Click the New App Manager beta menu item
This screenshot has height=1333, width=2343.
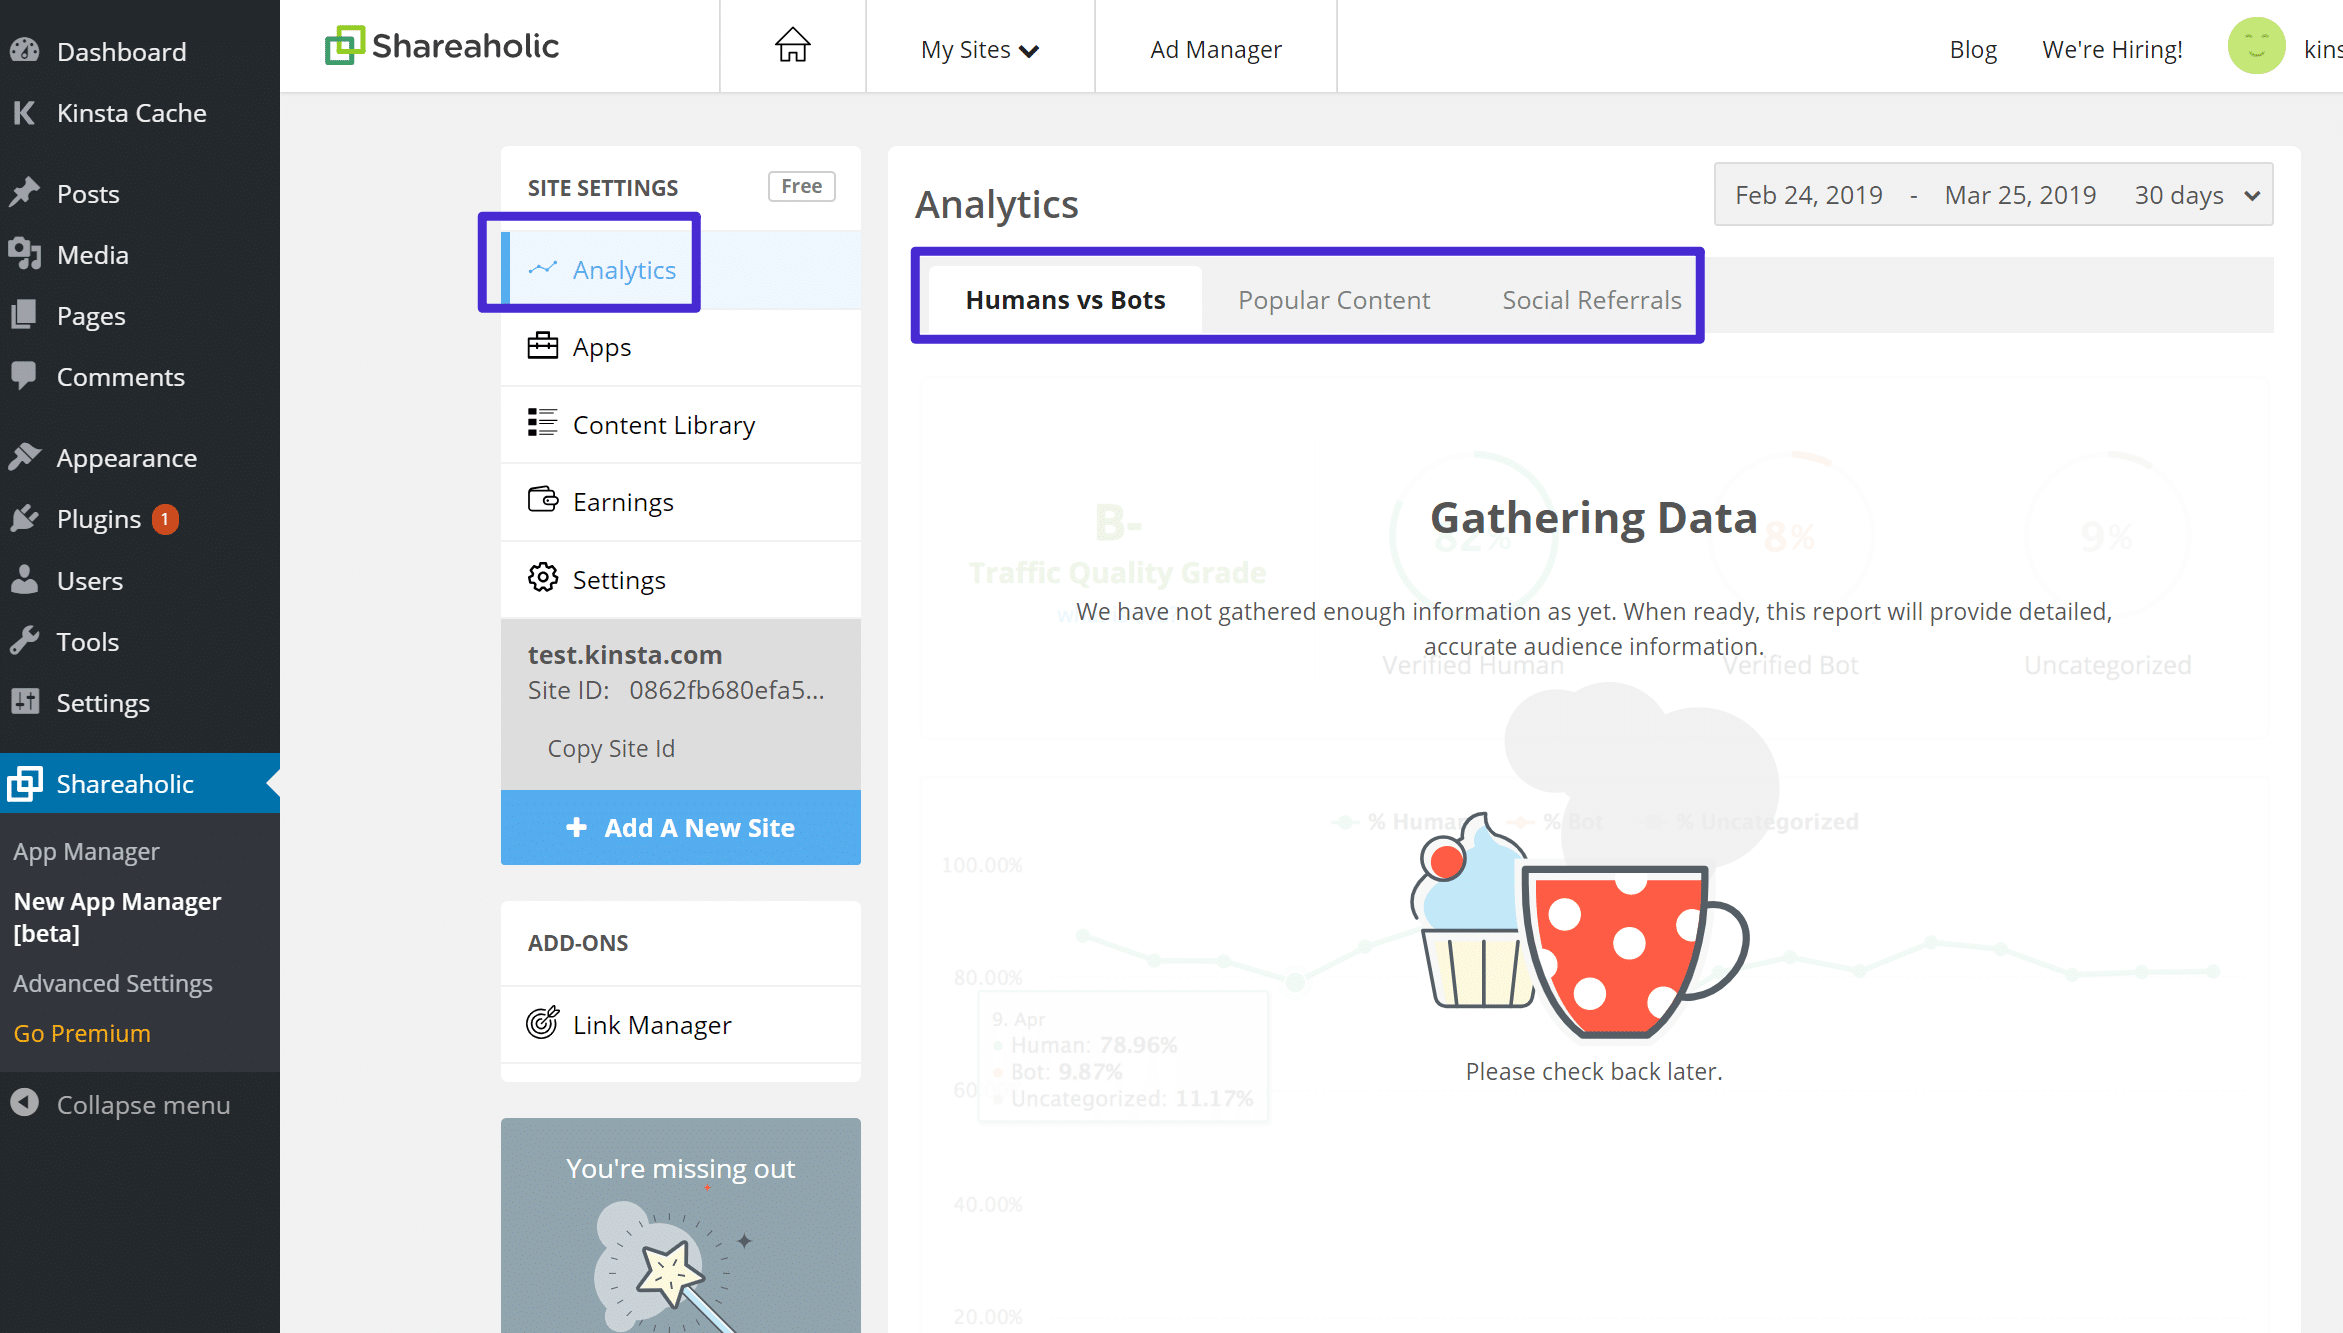(x=121, y=916)
